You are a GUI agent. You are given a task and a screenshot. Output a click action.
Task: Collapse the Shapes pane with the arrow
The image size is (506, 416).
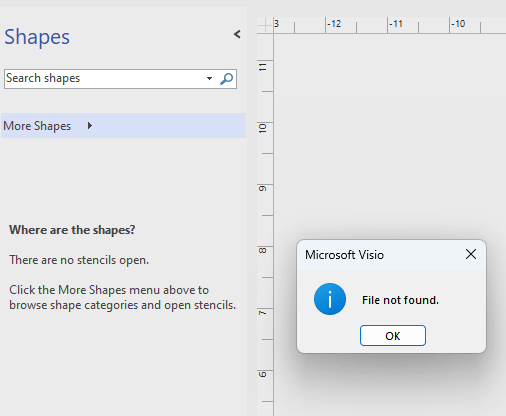coord(237,34)
